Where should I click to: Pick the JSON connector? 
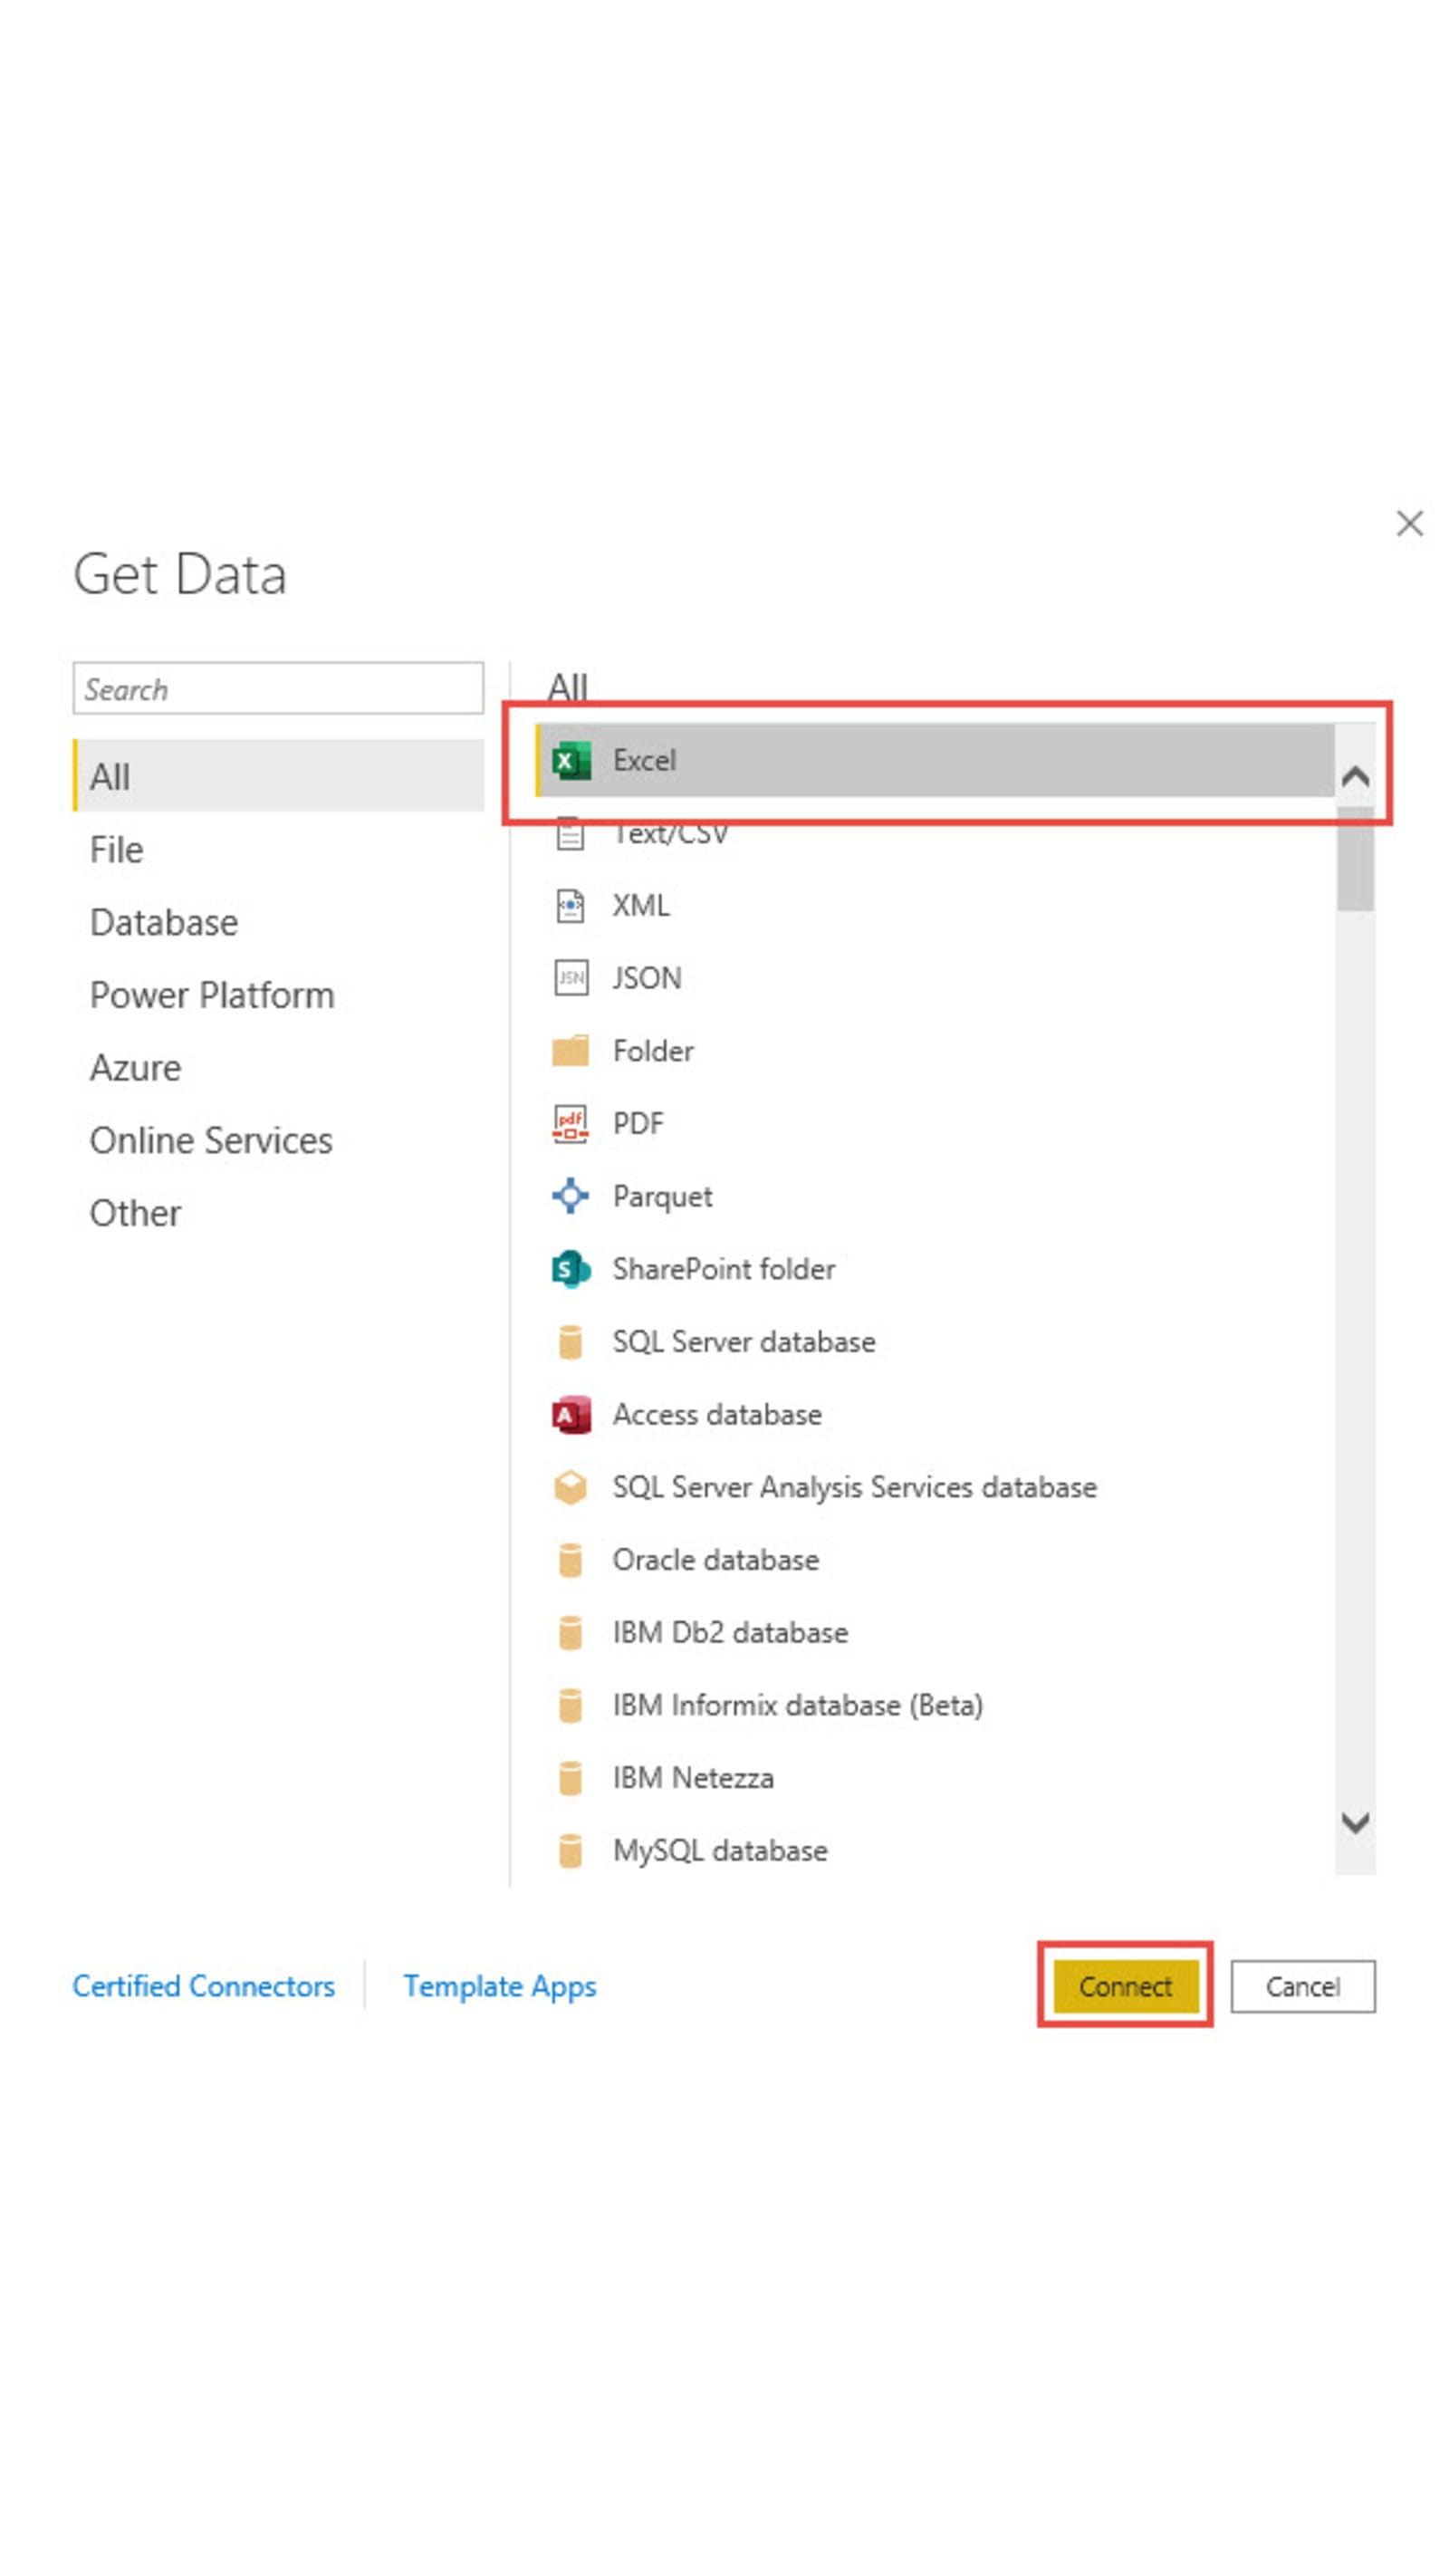[645, 977]
